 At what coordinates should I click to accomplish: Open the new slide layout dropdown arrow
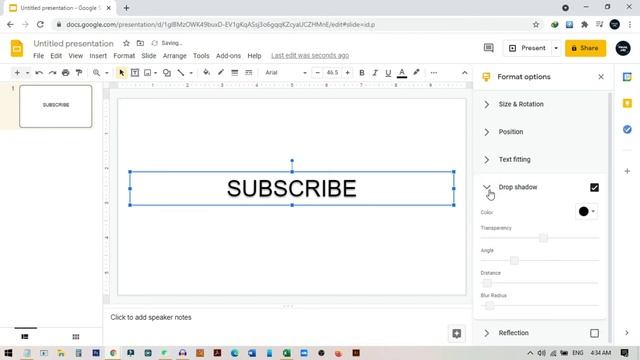click(27, 73)
